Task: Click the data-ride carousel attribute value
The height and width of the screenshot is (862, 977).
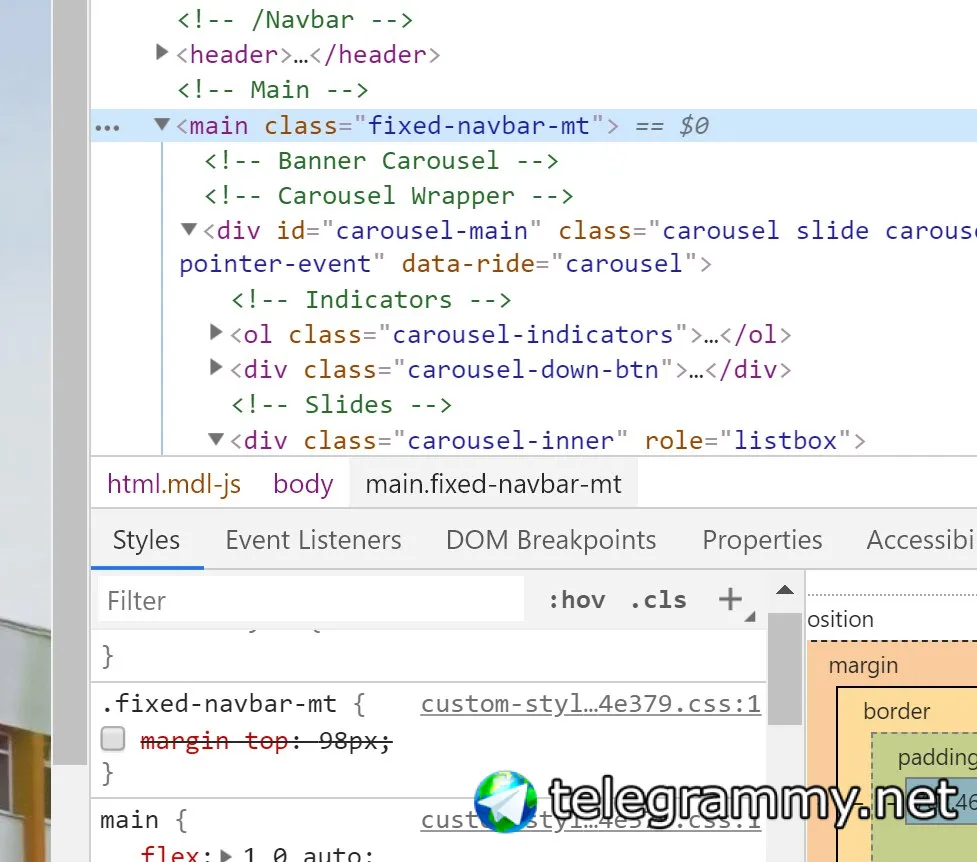Action: 624,264
